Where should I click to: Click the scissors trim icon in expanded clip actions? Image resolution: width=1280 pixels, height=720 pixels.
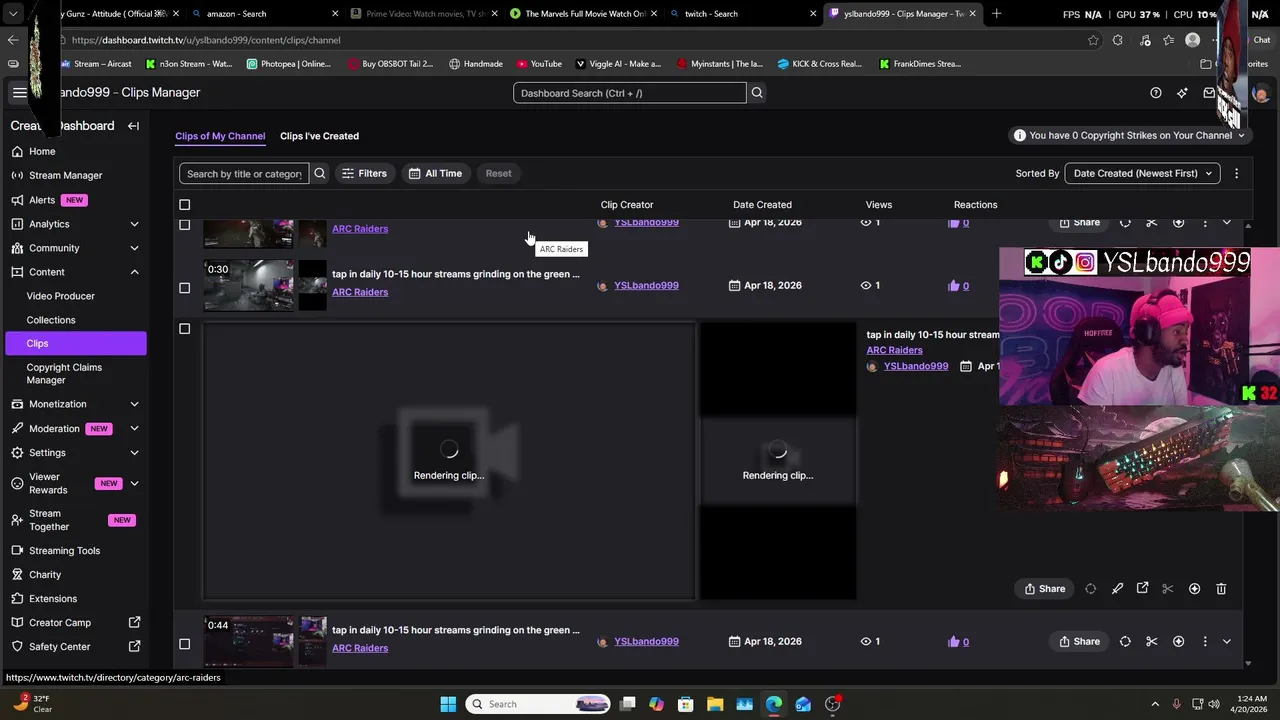[x=1167, y=589]
